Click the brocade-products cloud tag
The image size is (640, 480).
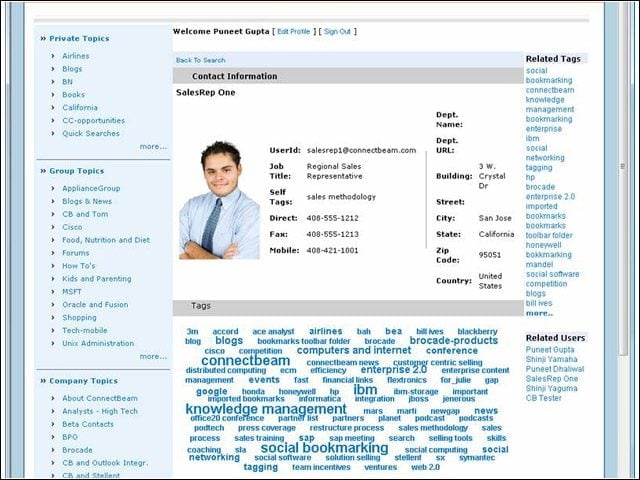(454, 341)
